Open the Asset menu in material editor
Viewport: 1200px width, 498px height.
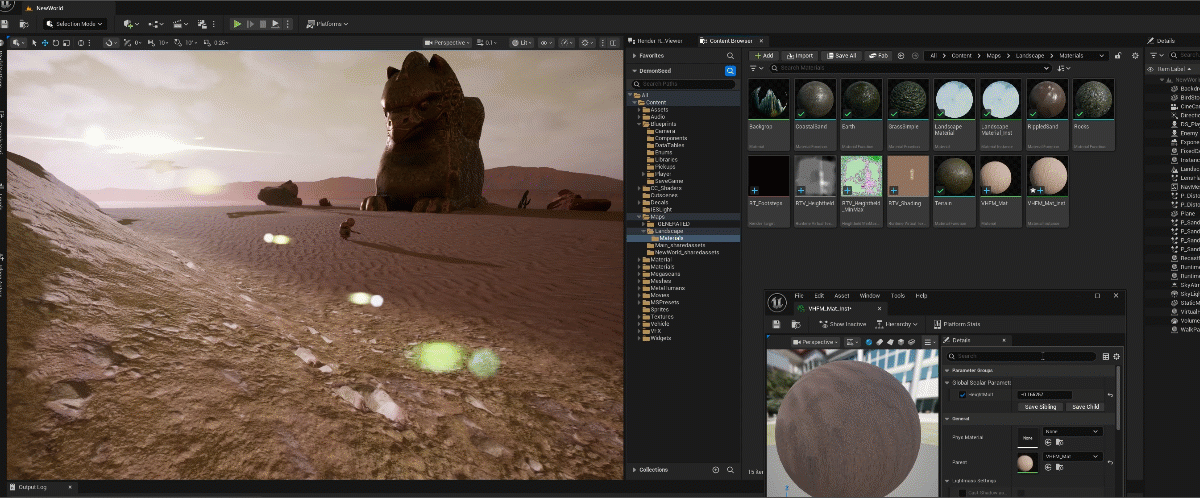(x=844, y=296)
